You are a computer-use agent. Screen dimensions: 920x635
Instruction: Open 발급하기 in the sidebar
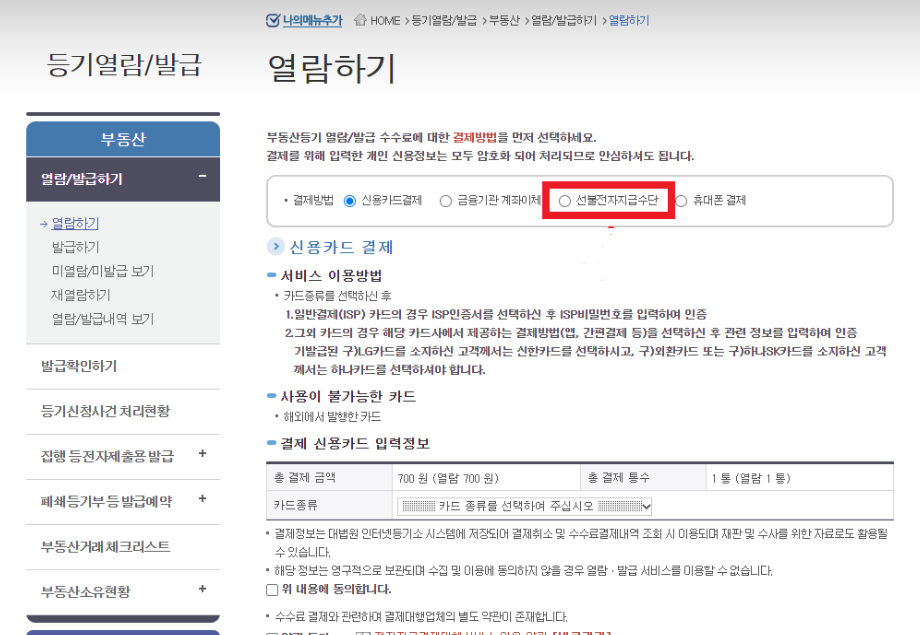[76, 247]
